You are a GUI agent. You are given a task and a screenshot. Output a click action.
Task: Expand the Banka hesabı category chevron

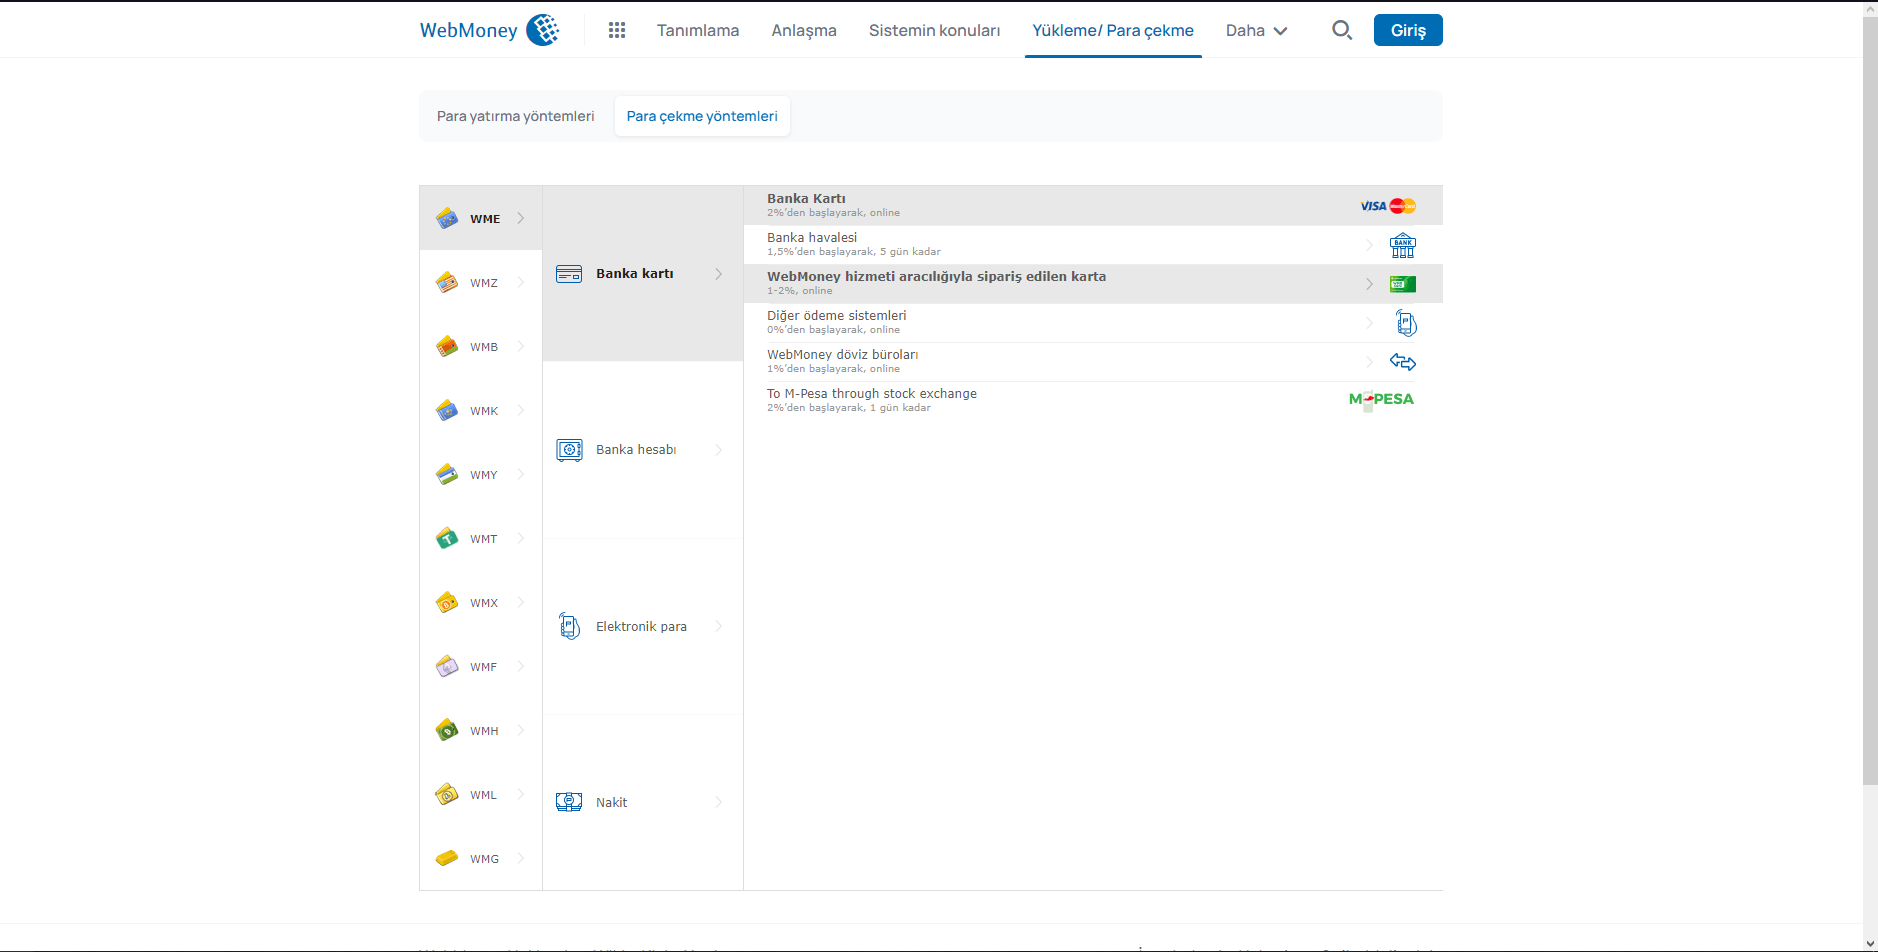click(x=719, y=450)
